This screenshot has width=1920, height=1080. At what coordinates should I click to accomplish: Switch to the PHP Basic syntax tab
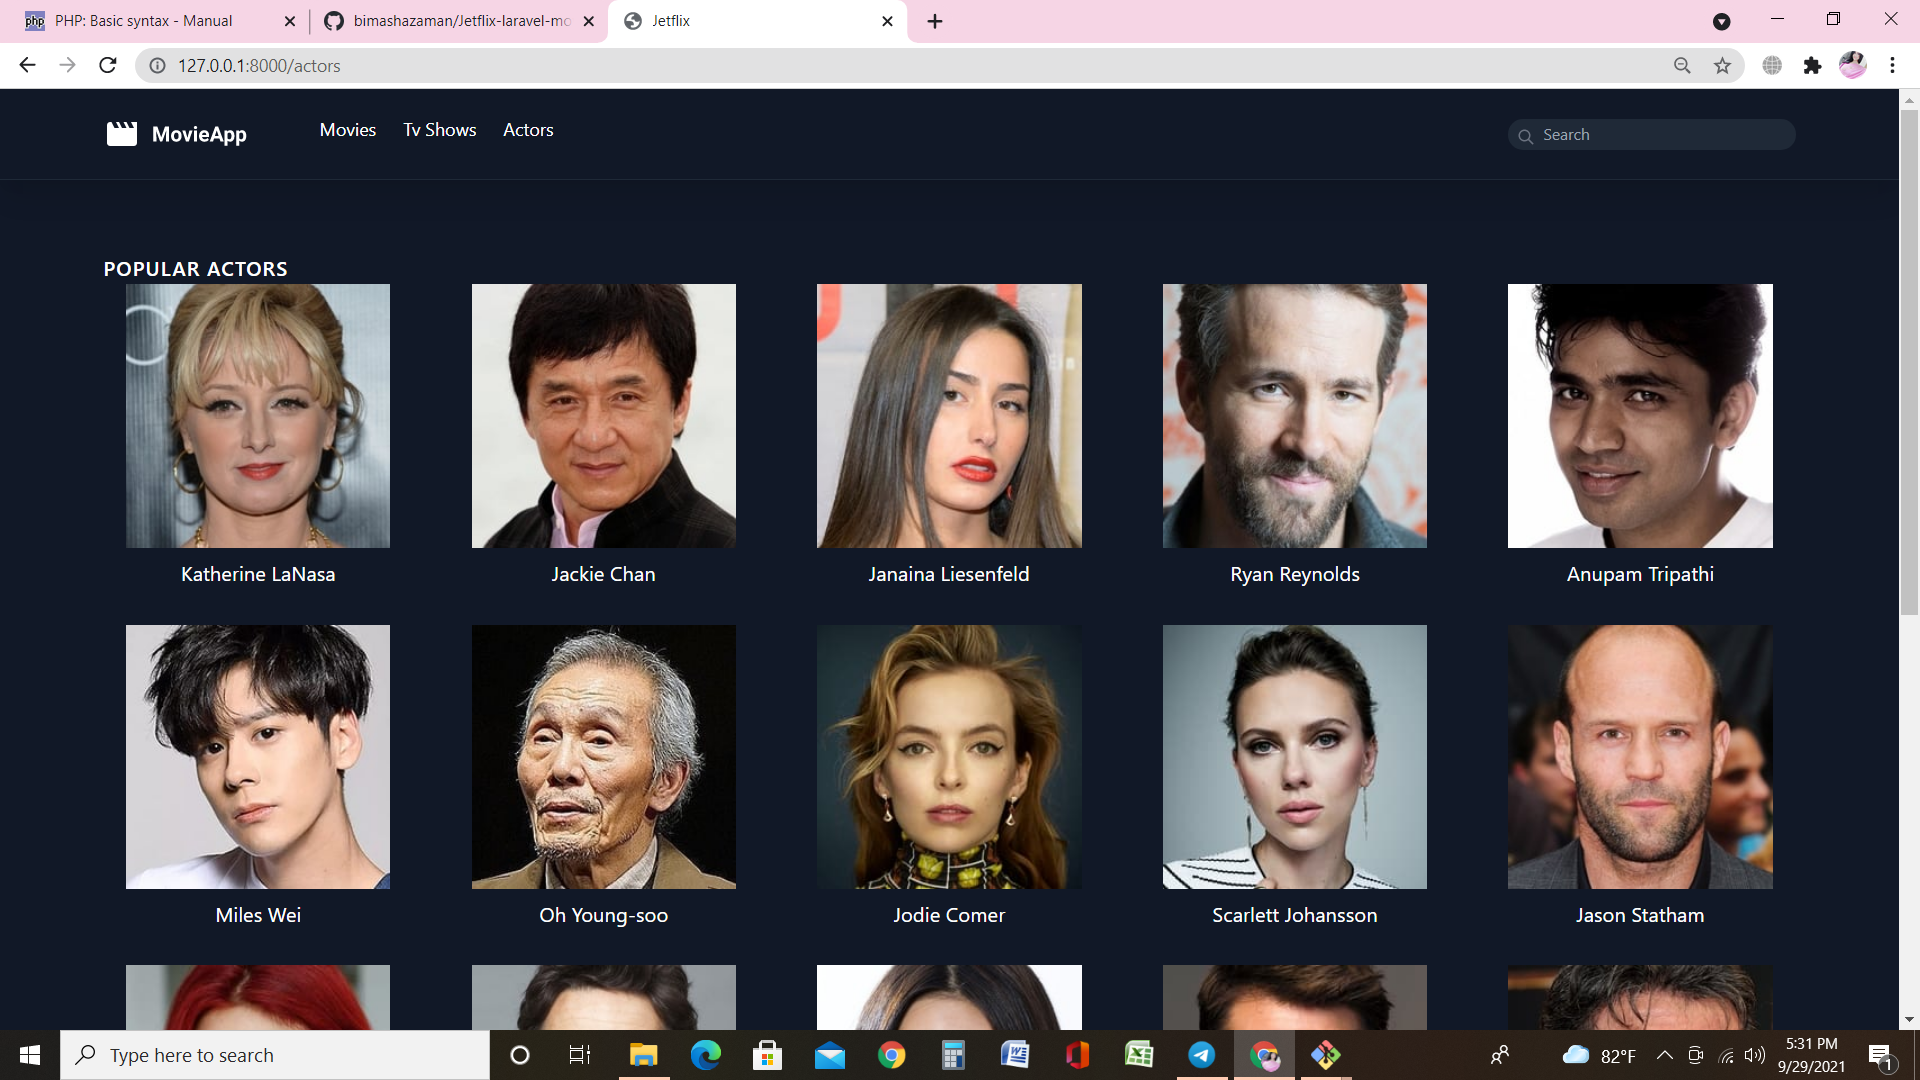142,20
